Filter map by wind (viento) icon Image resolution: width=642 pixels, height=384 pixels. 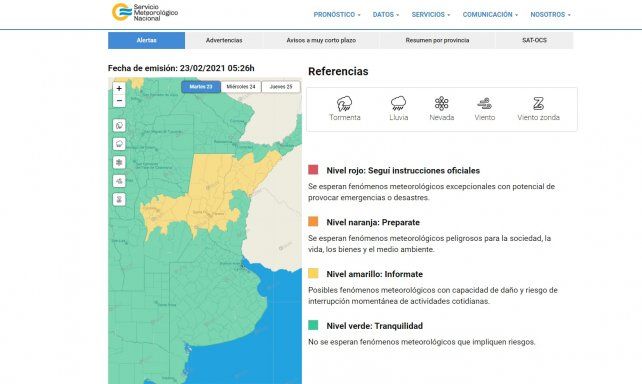[119, 181]
